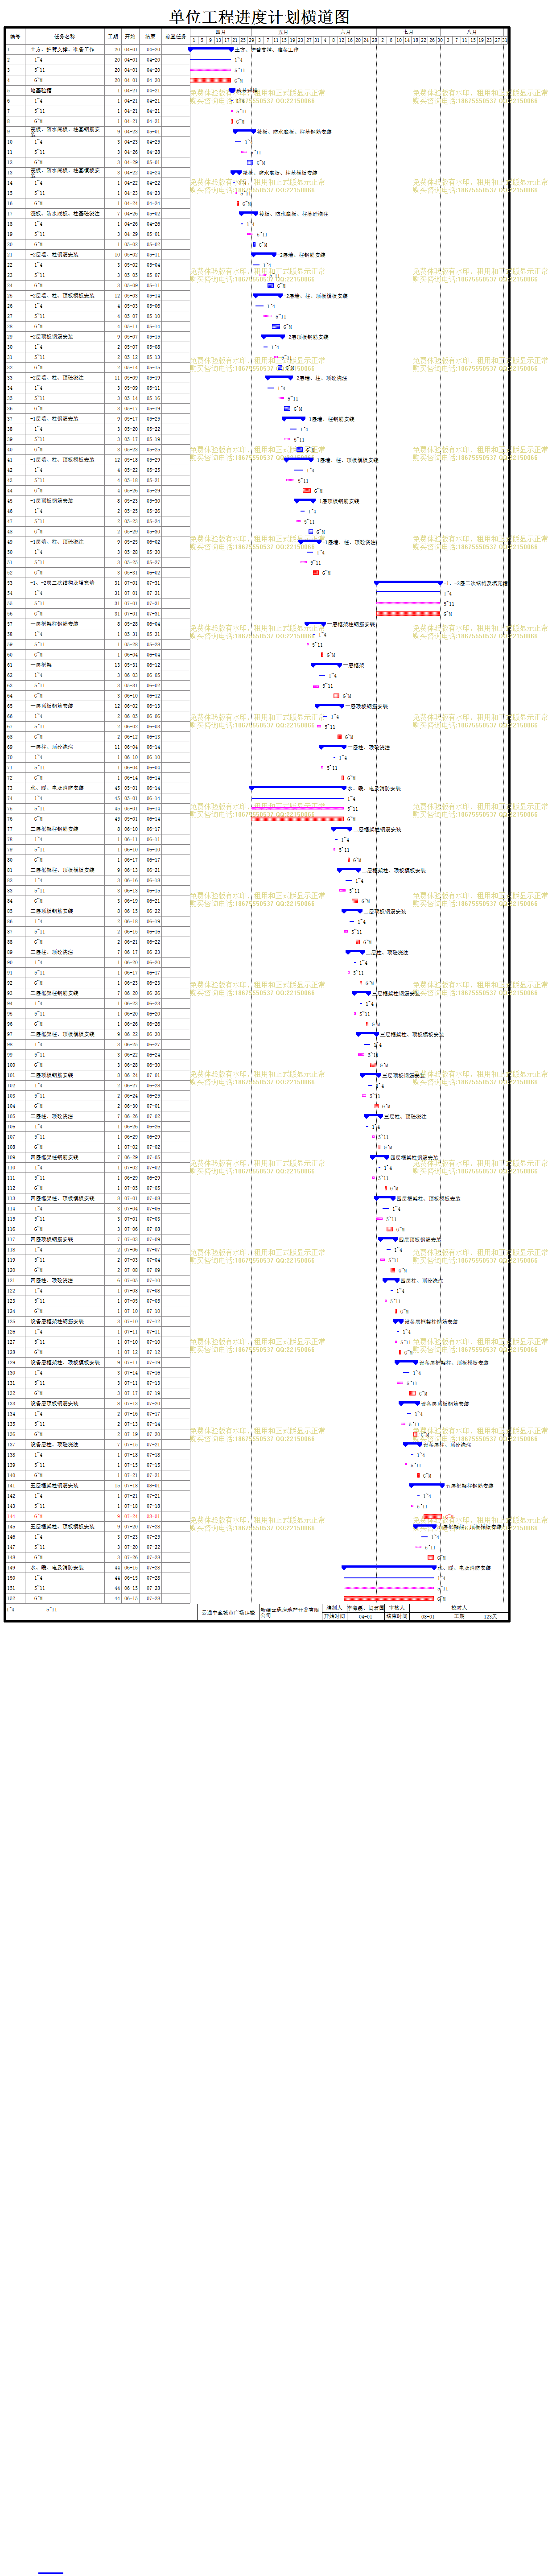Click the 七月 month header in the timeline
This screenshot has height=2576, width=548.
408,32
